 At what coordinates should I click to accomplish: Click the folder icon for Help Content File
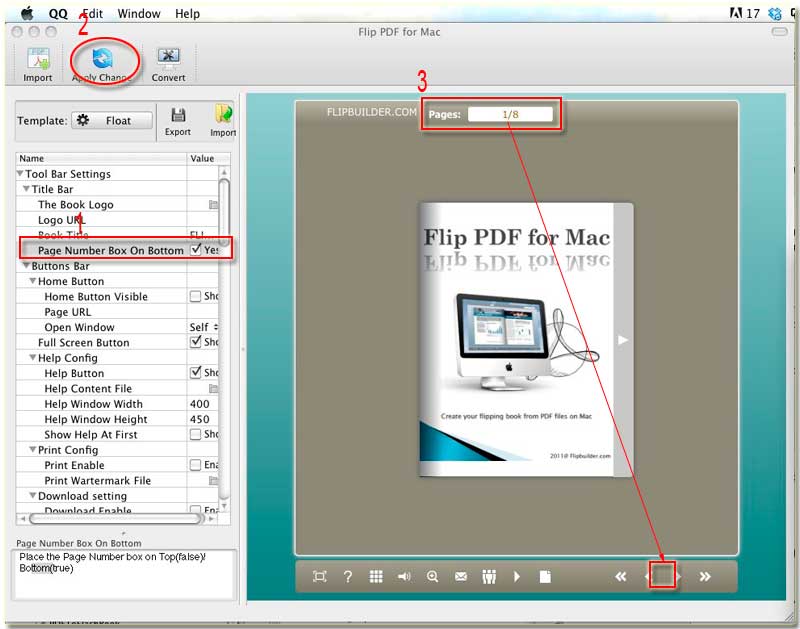[213, 389]
